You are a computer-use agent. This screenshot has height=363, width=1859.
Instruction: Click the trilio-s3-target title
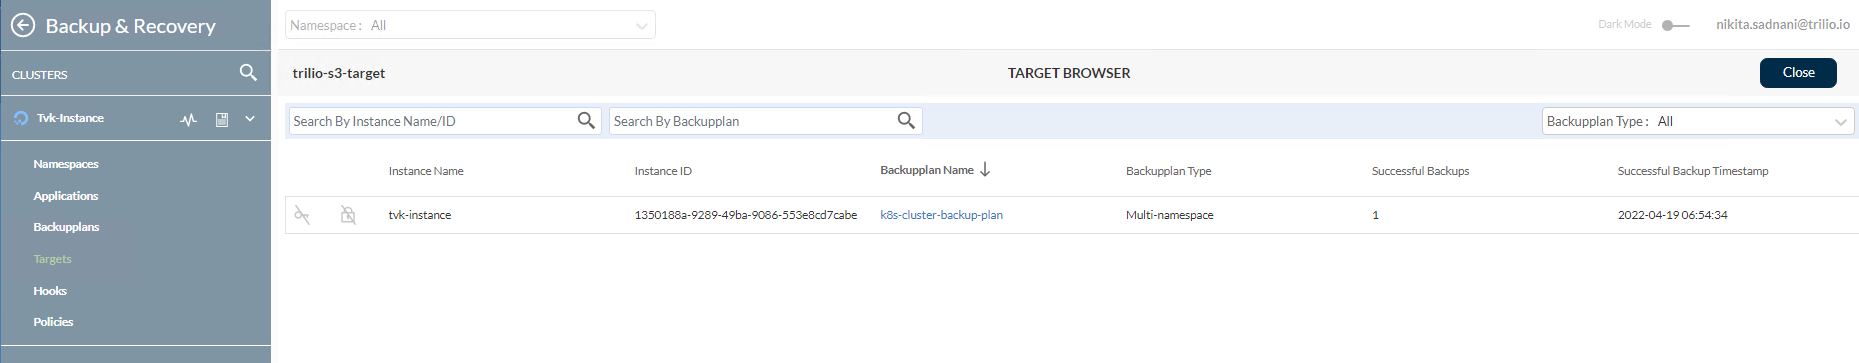339,73
